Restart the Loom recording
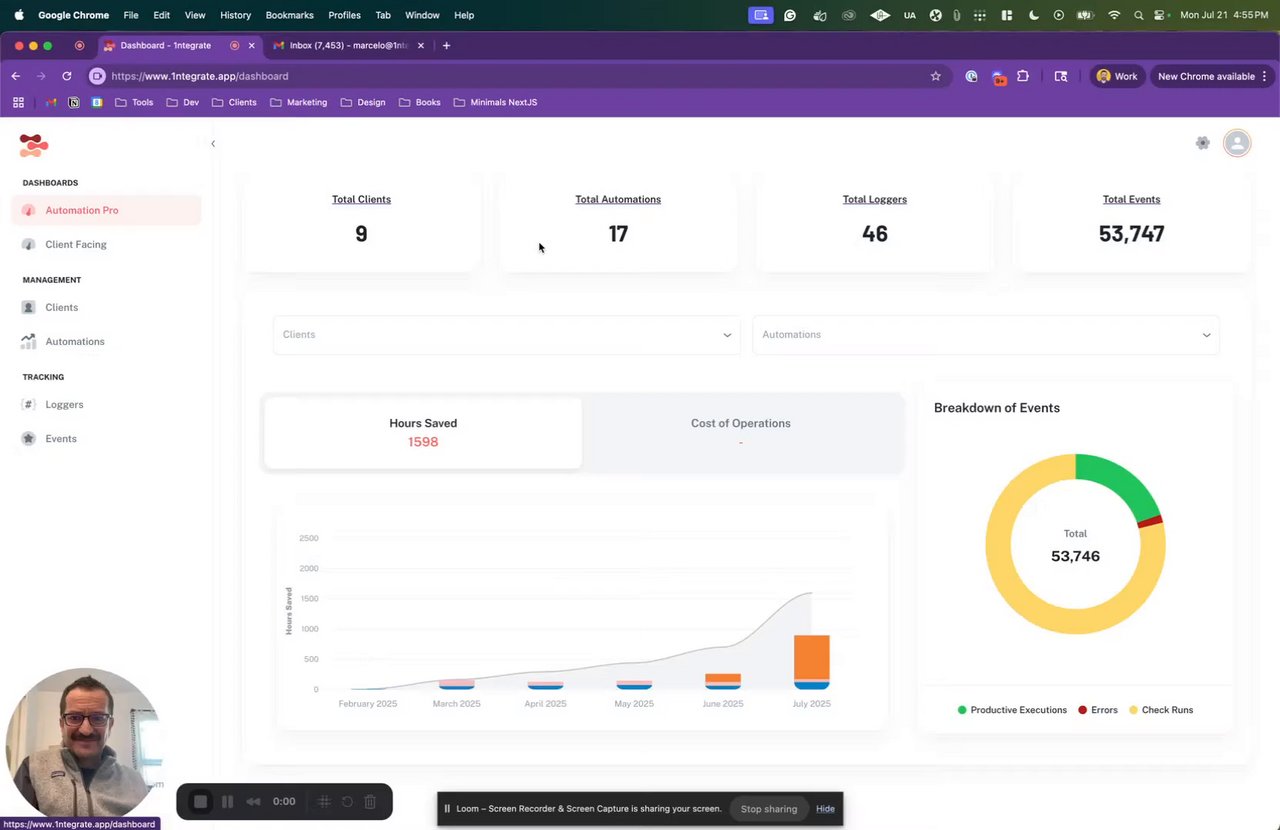This screenshot has height=830, width=1280. point(347,801)
